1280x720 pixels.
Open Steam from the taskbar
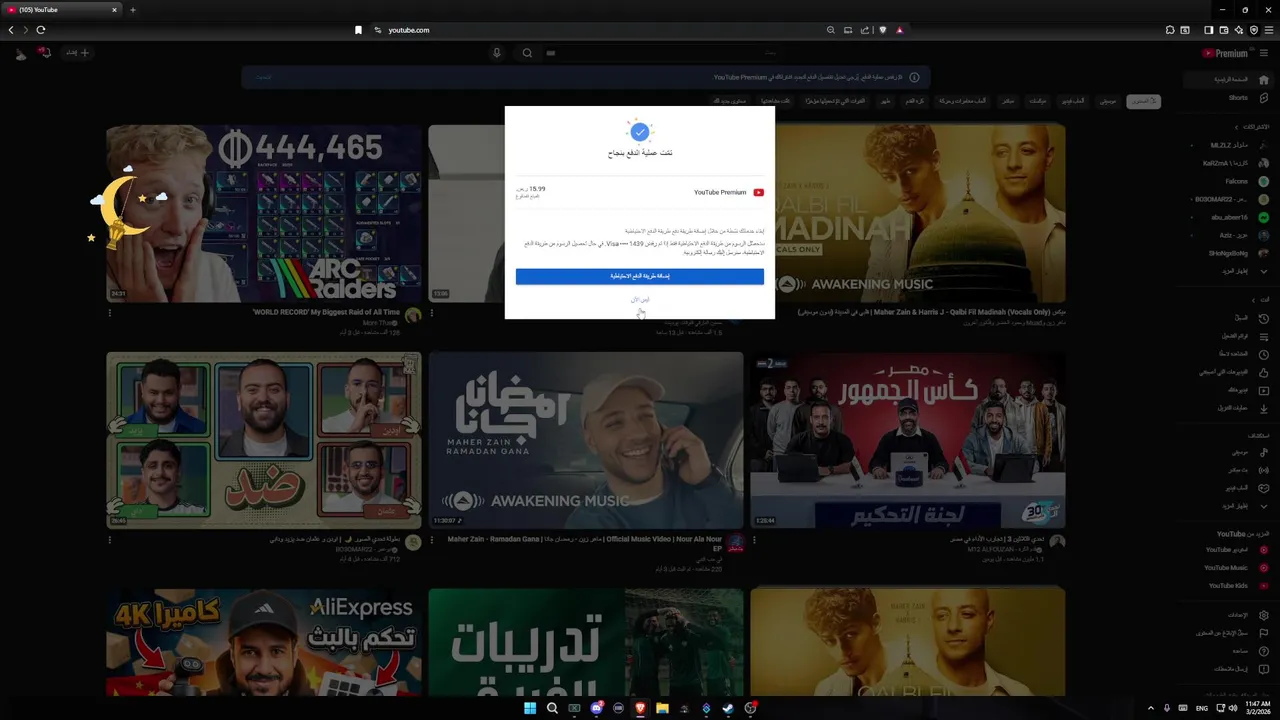click(x=728, y=708)
